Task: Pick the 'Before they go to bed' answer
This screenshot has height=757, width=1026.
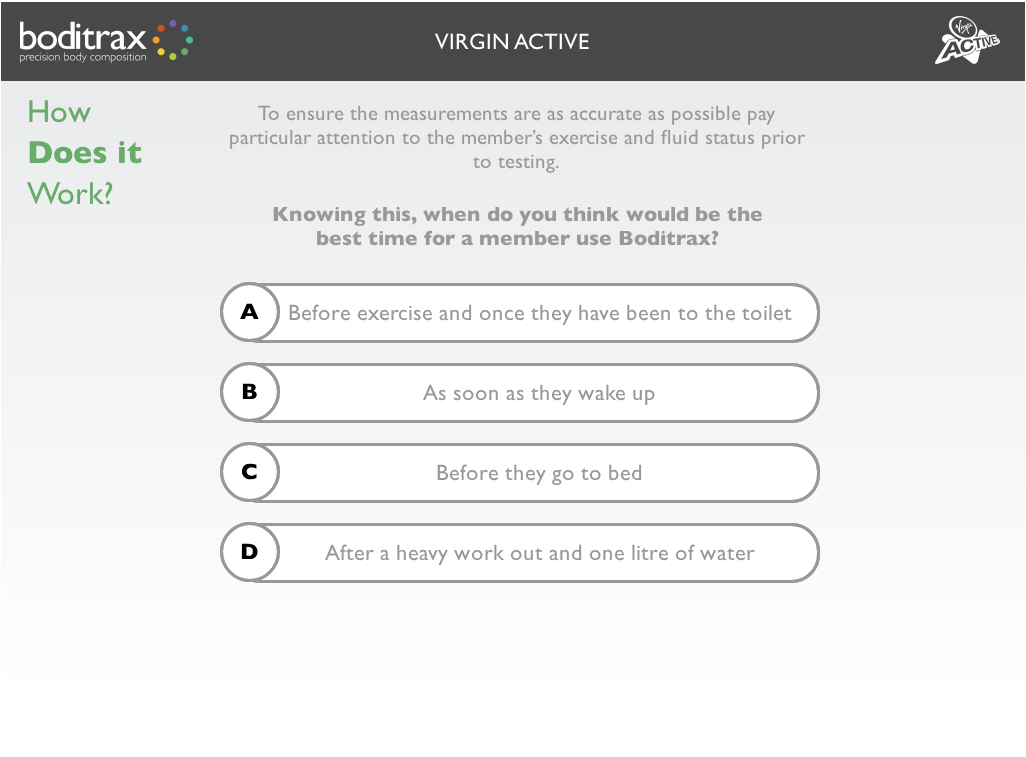Action: pos(539,473)
